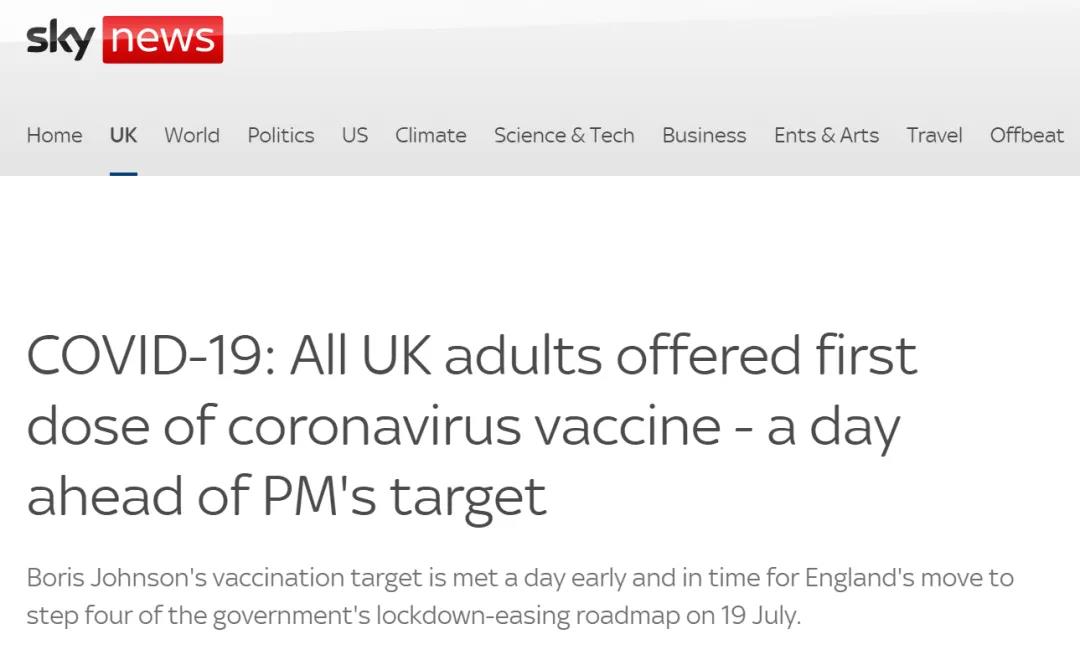Click 'coronavirus vaccine' in the headline
The width and height of the screenshot is (1080, 660).
click(474, 426)
